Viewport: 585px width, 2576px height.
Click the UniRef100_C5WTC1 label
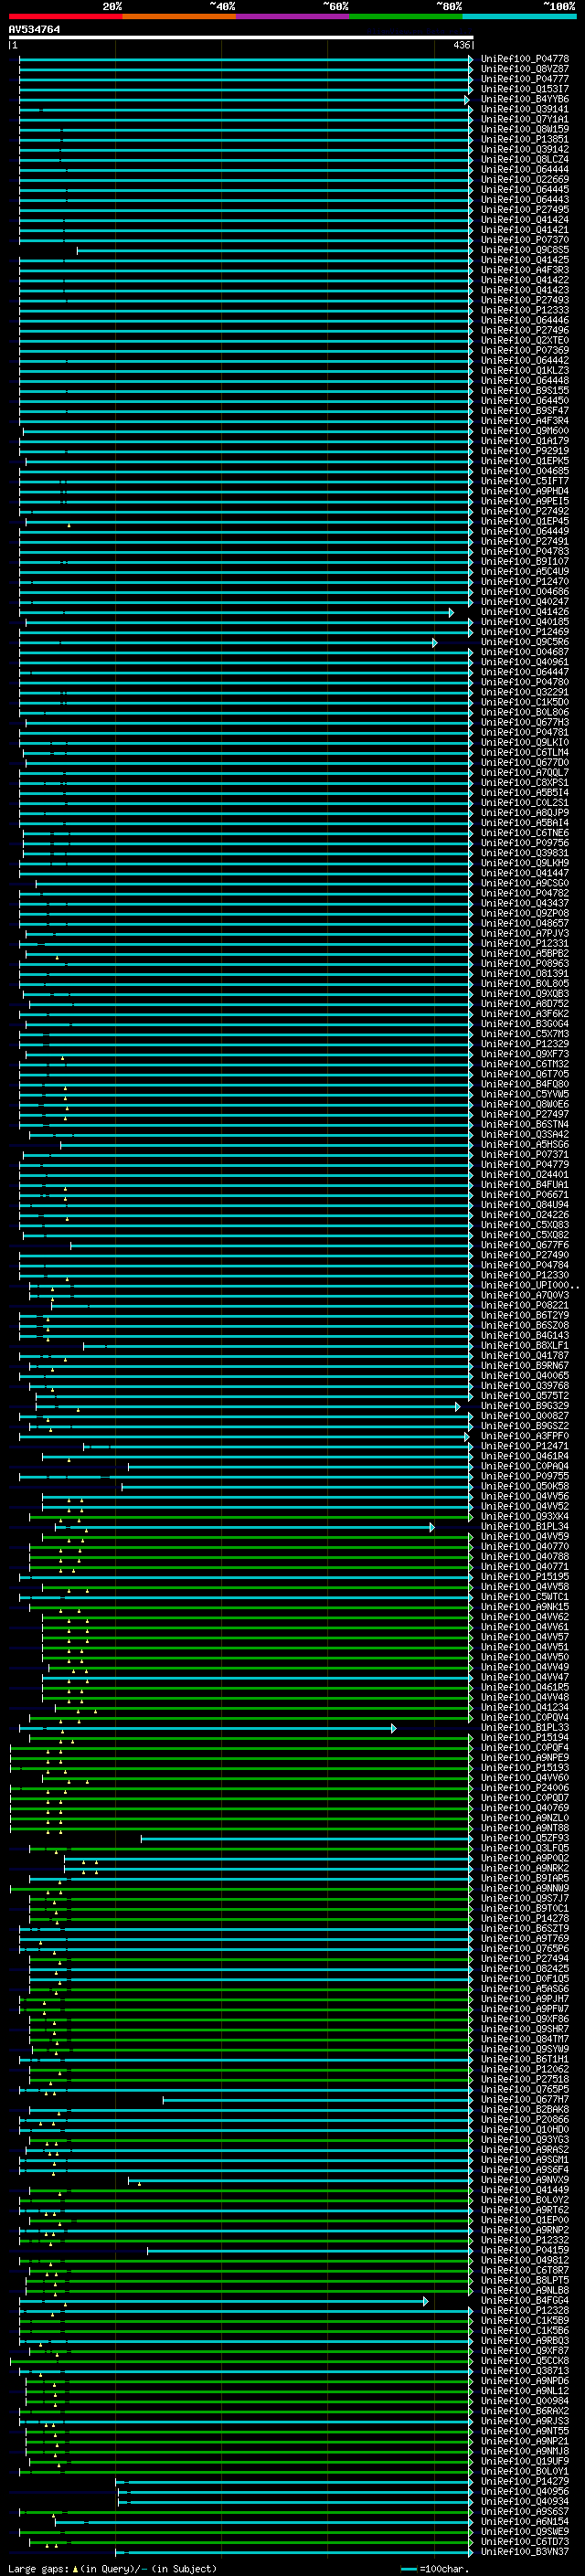(x=525, y=1596)
